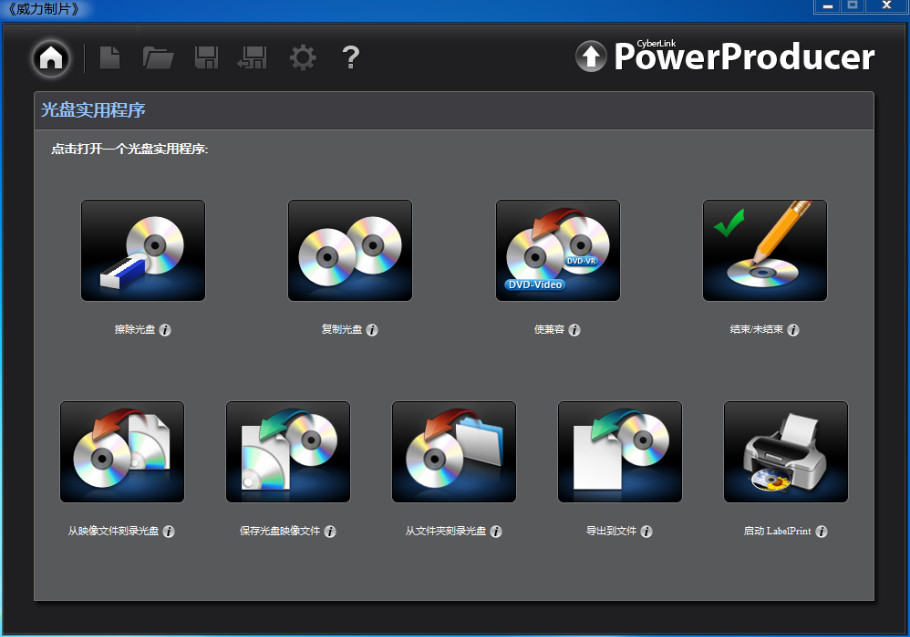Viewport: 910px width, 637px height.
Task: Click the 从文件夹刻录光盘 label text
Action: pyautogui.click(x=446, y=531)
